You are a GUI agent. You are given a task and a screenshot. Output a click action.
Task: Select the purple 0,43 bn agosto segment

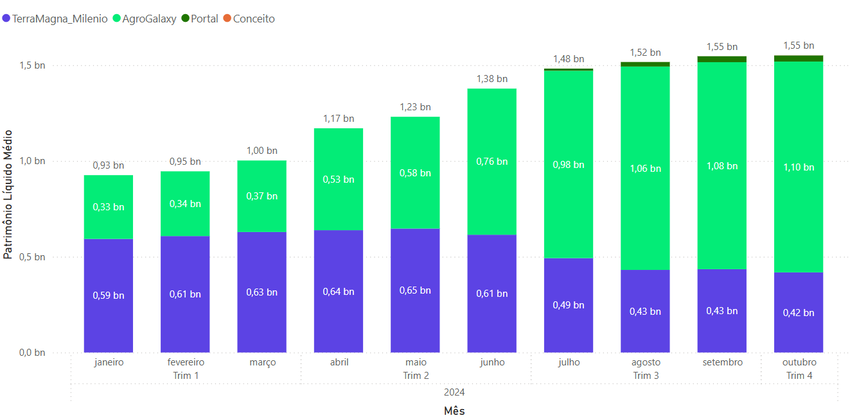pos(645,310)
